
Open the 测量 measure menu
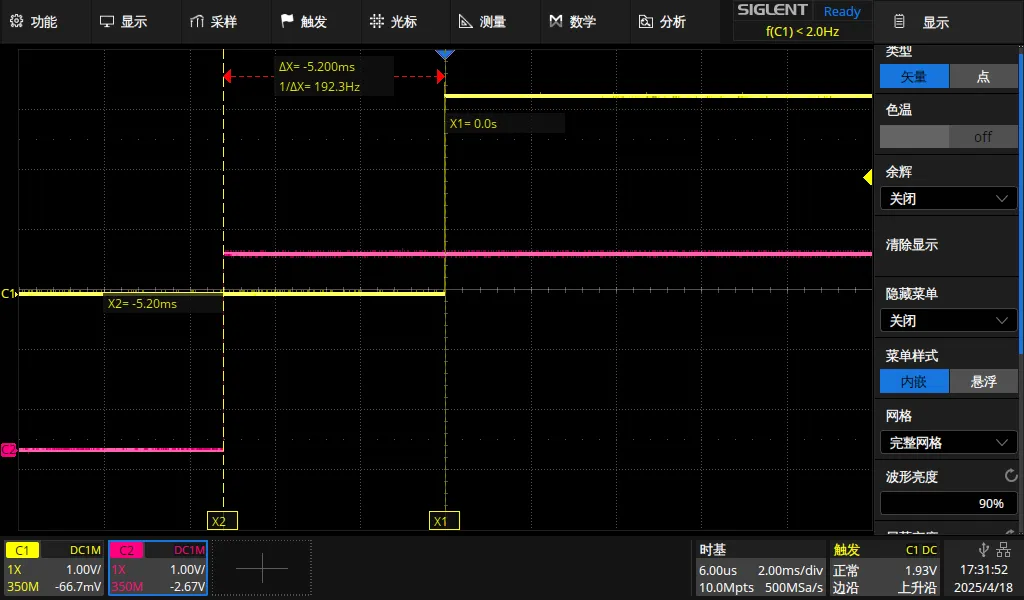(482, 22)
